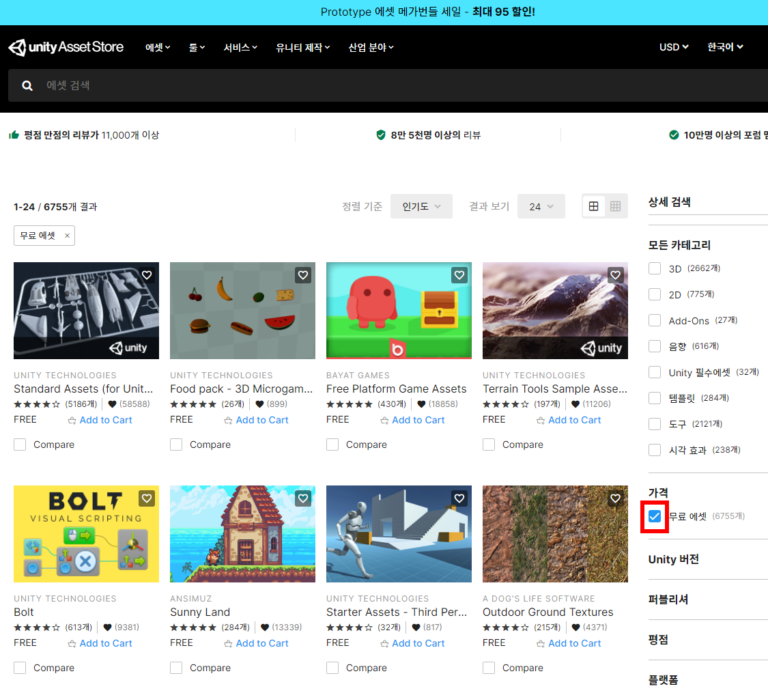Open the 서비스 navigation dropdown

pos(240,48)
